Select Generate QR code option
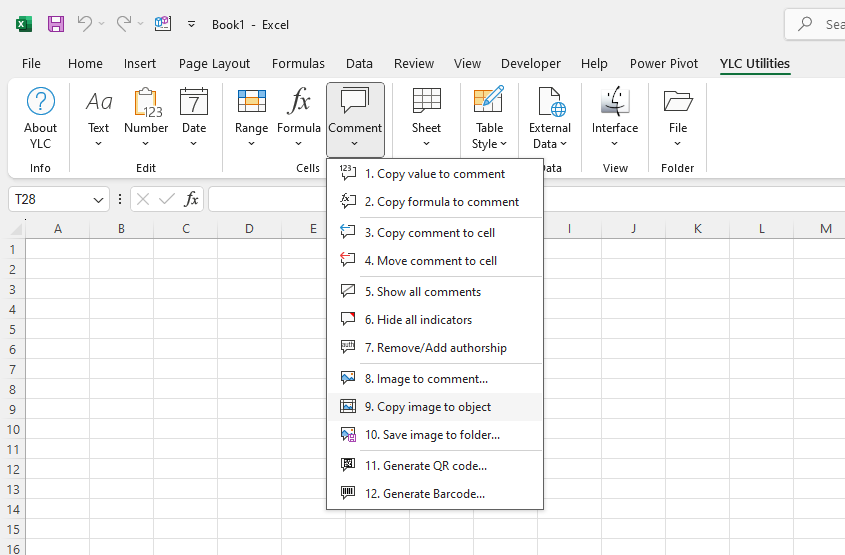This screenshot has height=555, width=845. (425, 466)
